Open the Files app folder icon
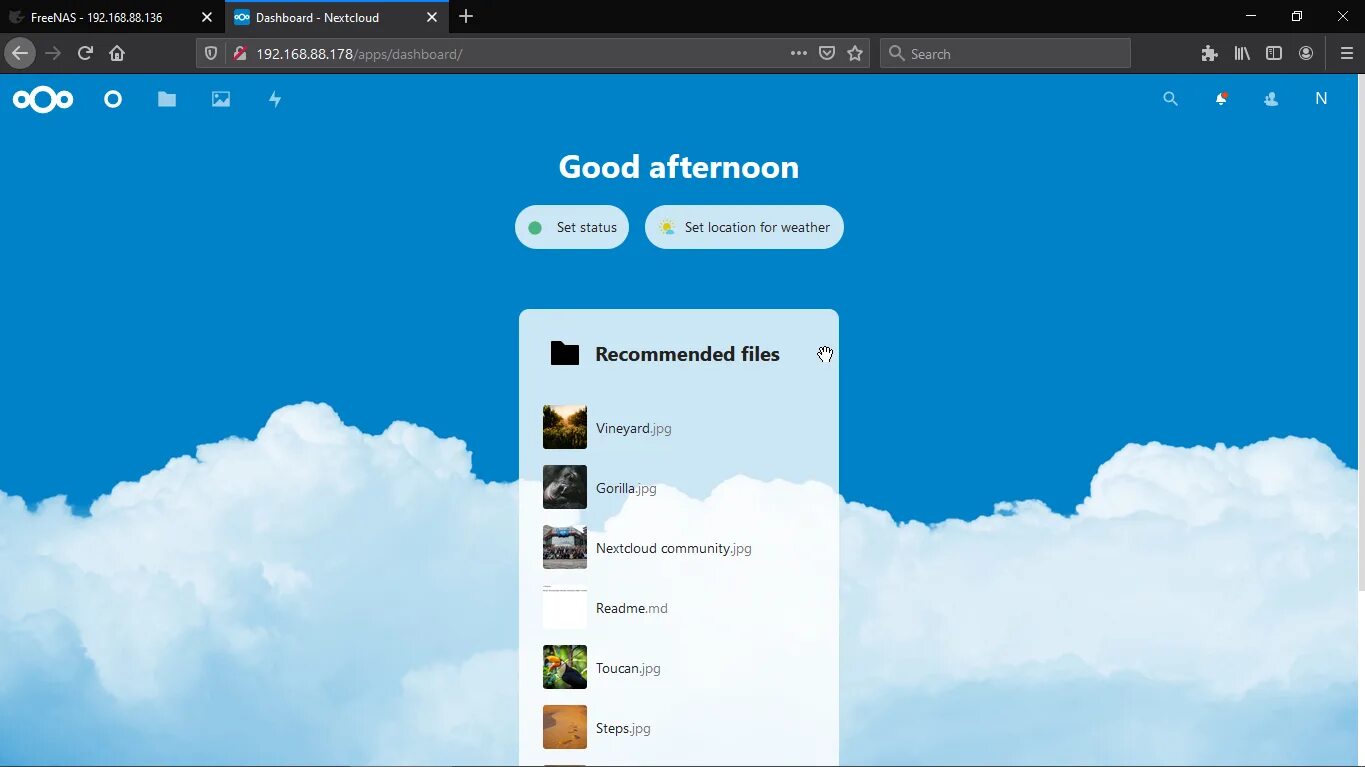 (x=167, y=99)
